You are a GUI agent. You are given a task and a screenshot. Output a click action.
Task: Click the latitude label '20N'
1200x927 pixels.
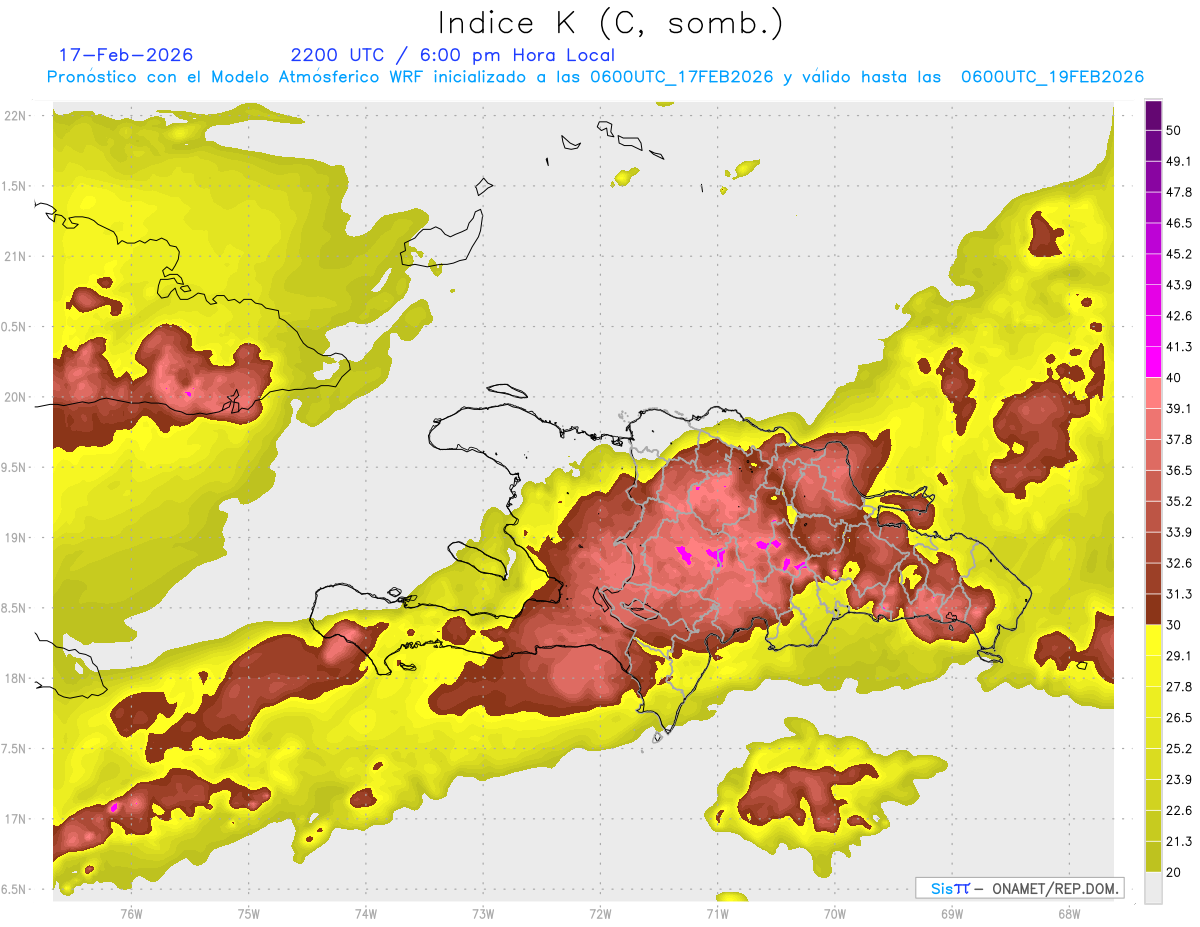point(15,397)
